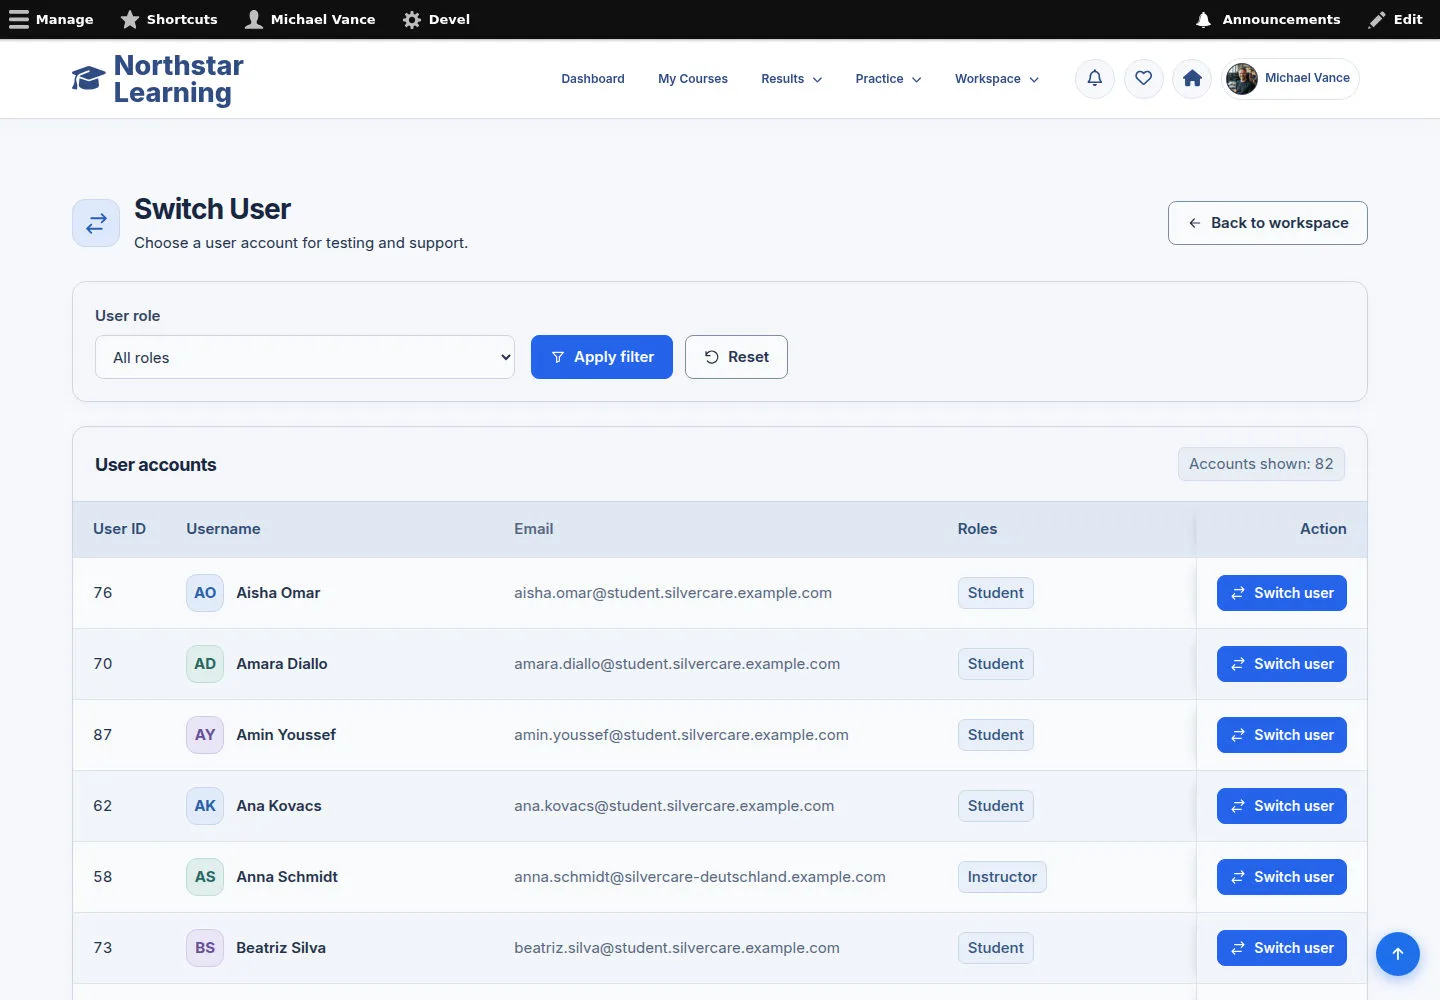
Task: Switch user to Ana Kovacs
Action: coord(1282,806)
